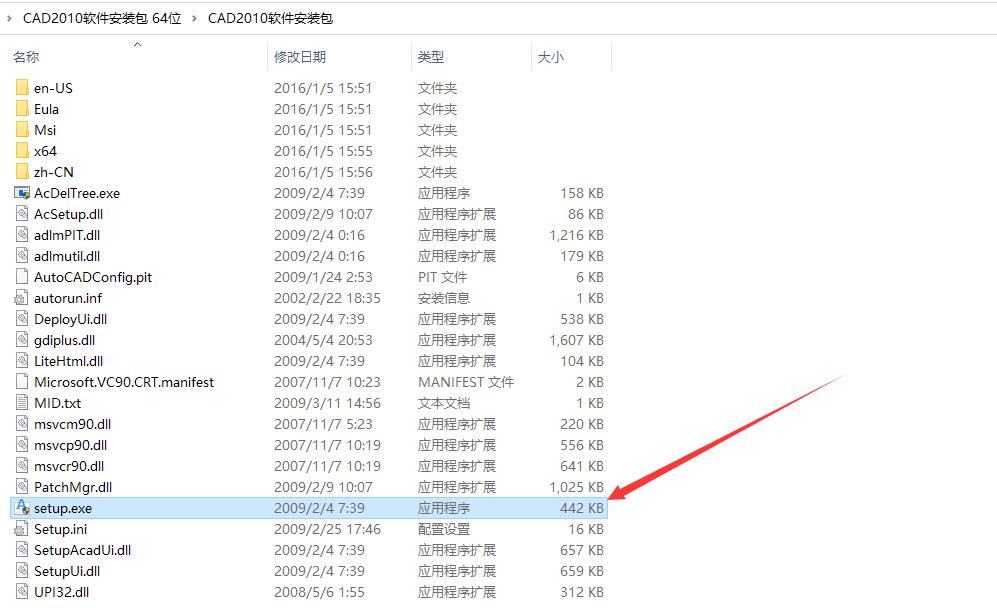The width and height of the screenshot is (997, 608).
Task: Click the SetupAcadUi.dll file icon
Action: click(x=22, y=549)
